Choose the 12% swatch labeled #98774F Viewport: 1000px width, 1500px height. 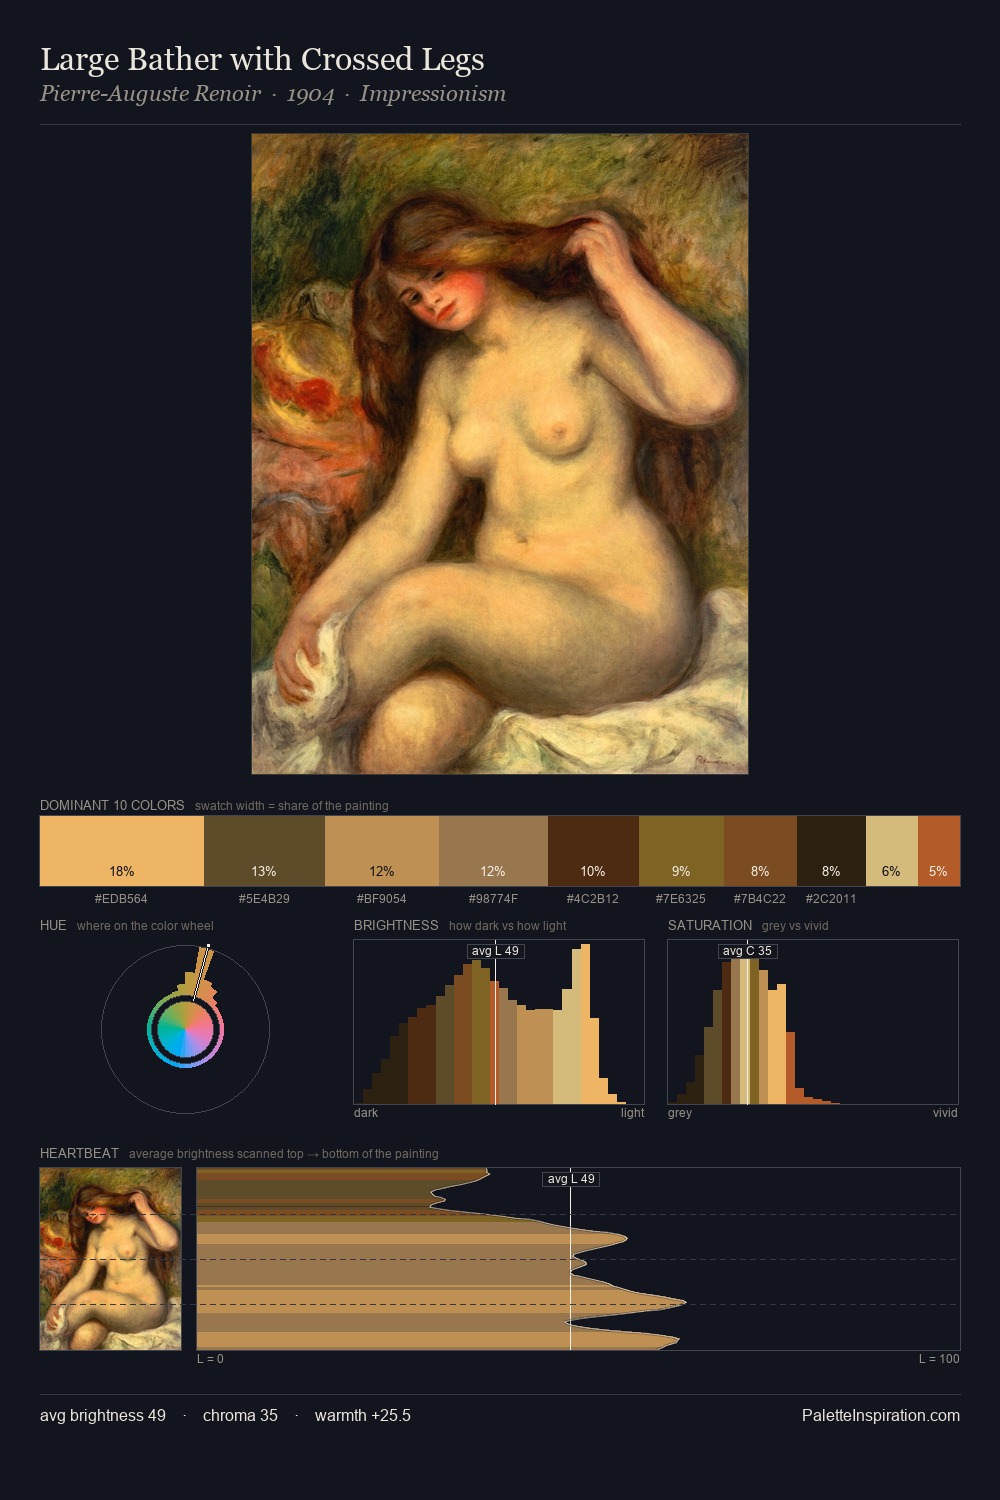(493, 851)
